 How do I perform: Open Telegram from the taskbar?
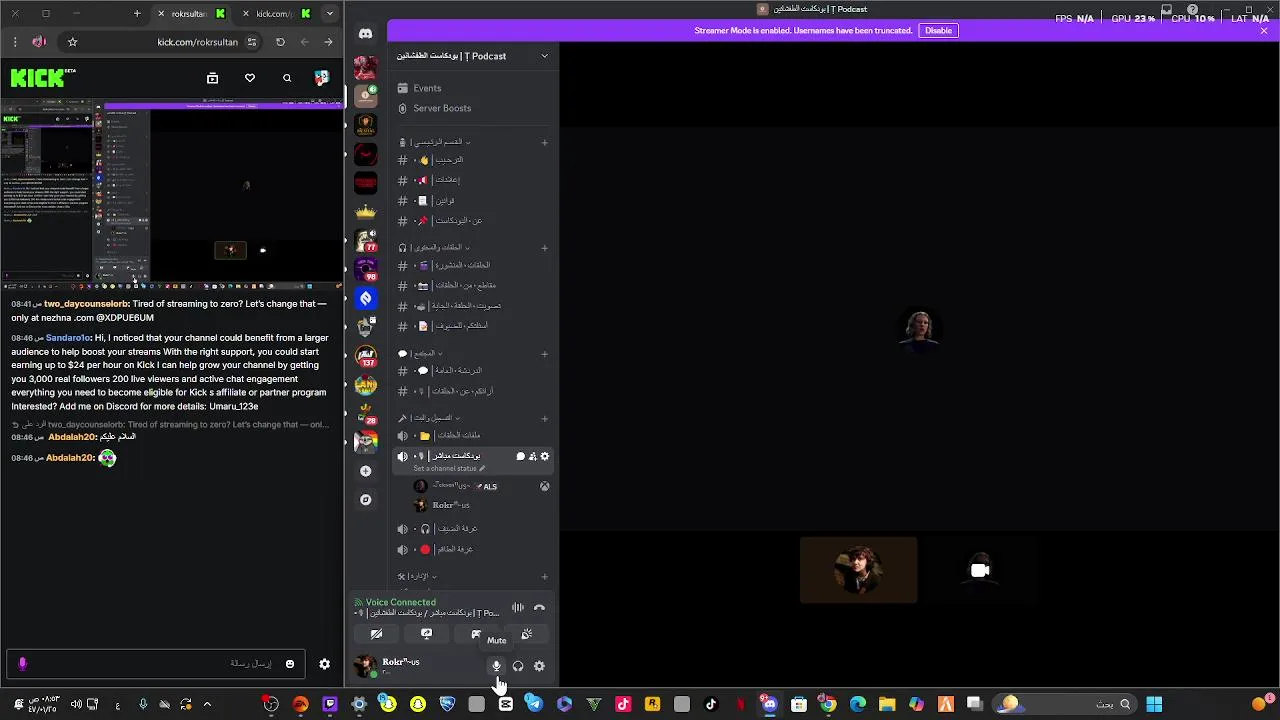(x=535, y=704)
